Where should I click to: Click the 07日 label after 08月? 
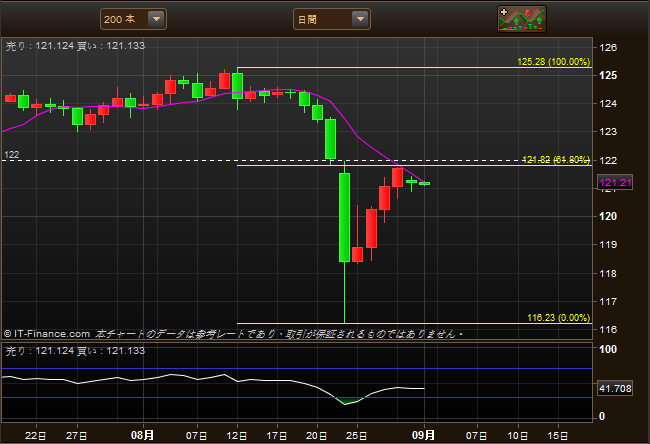tap(196, 436)
